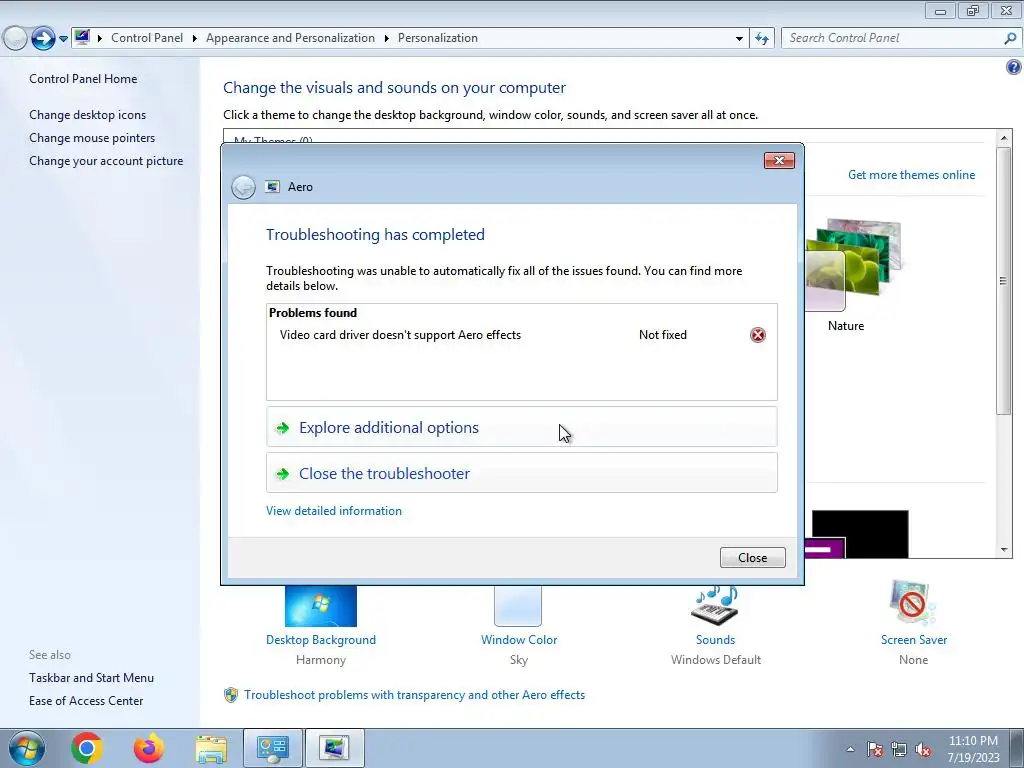The height and width of the screenshot is (768, 1024).
Task: Expand the arrow after Appearance and Personalization
Action: [x=387, y=39]
